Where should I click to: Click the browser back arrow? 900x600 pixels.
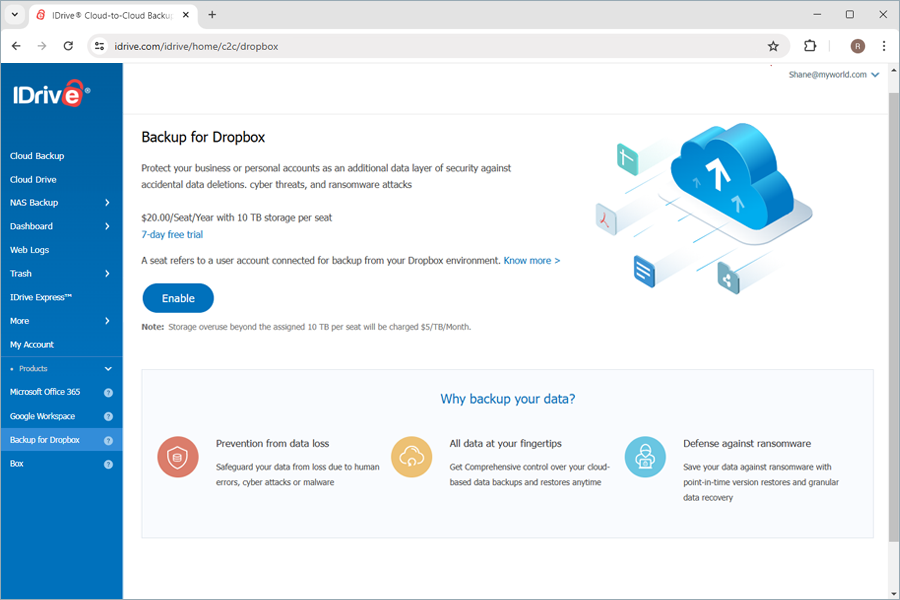(16, 46)
